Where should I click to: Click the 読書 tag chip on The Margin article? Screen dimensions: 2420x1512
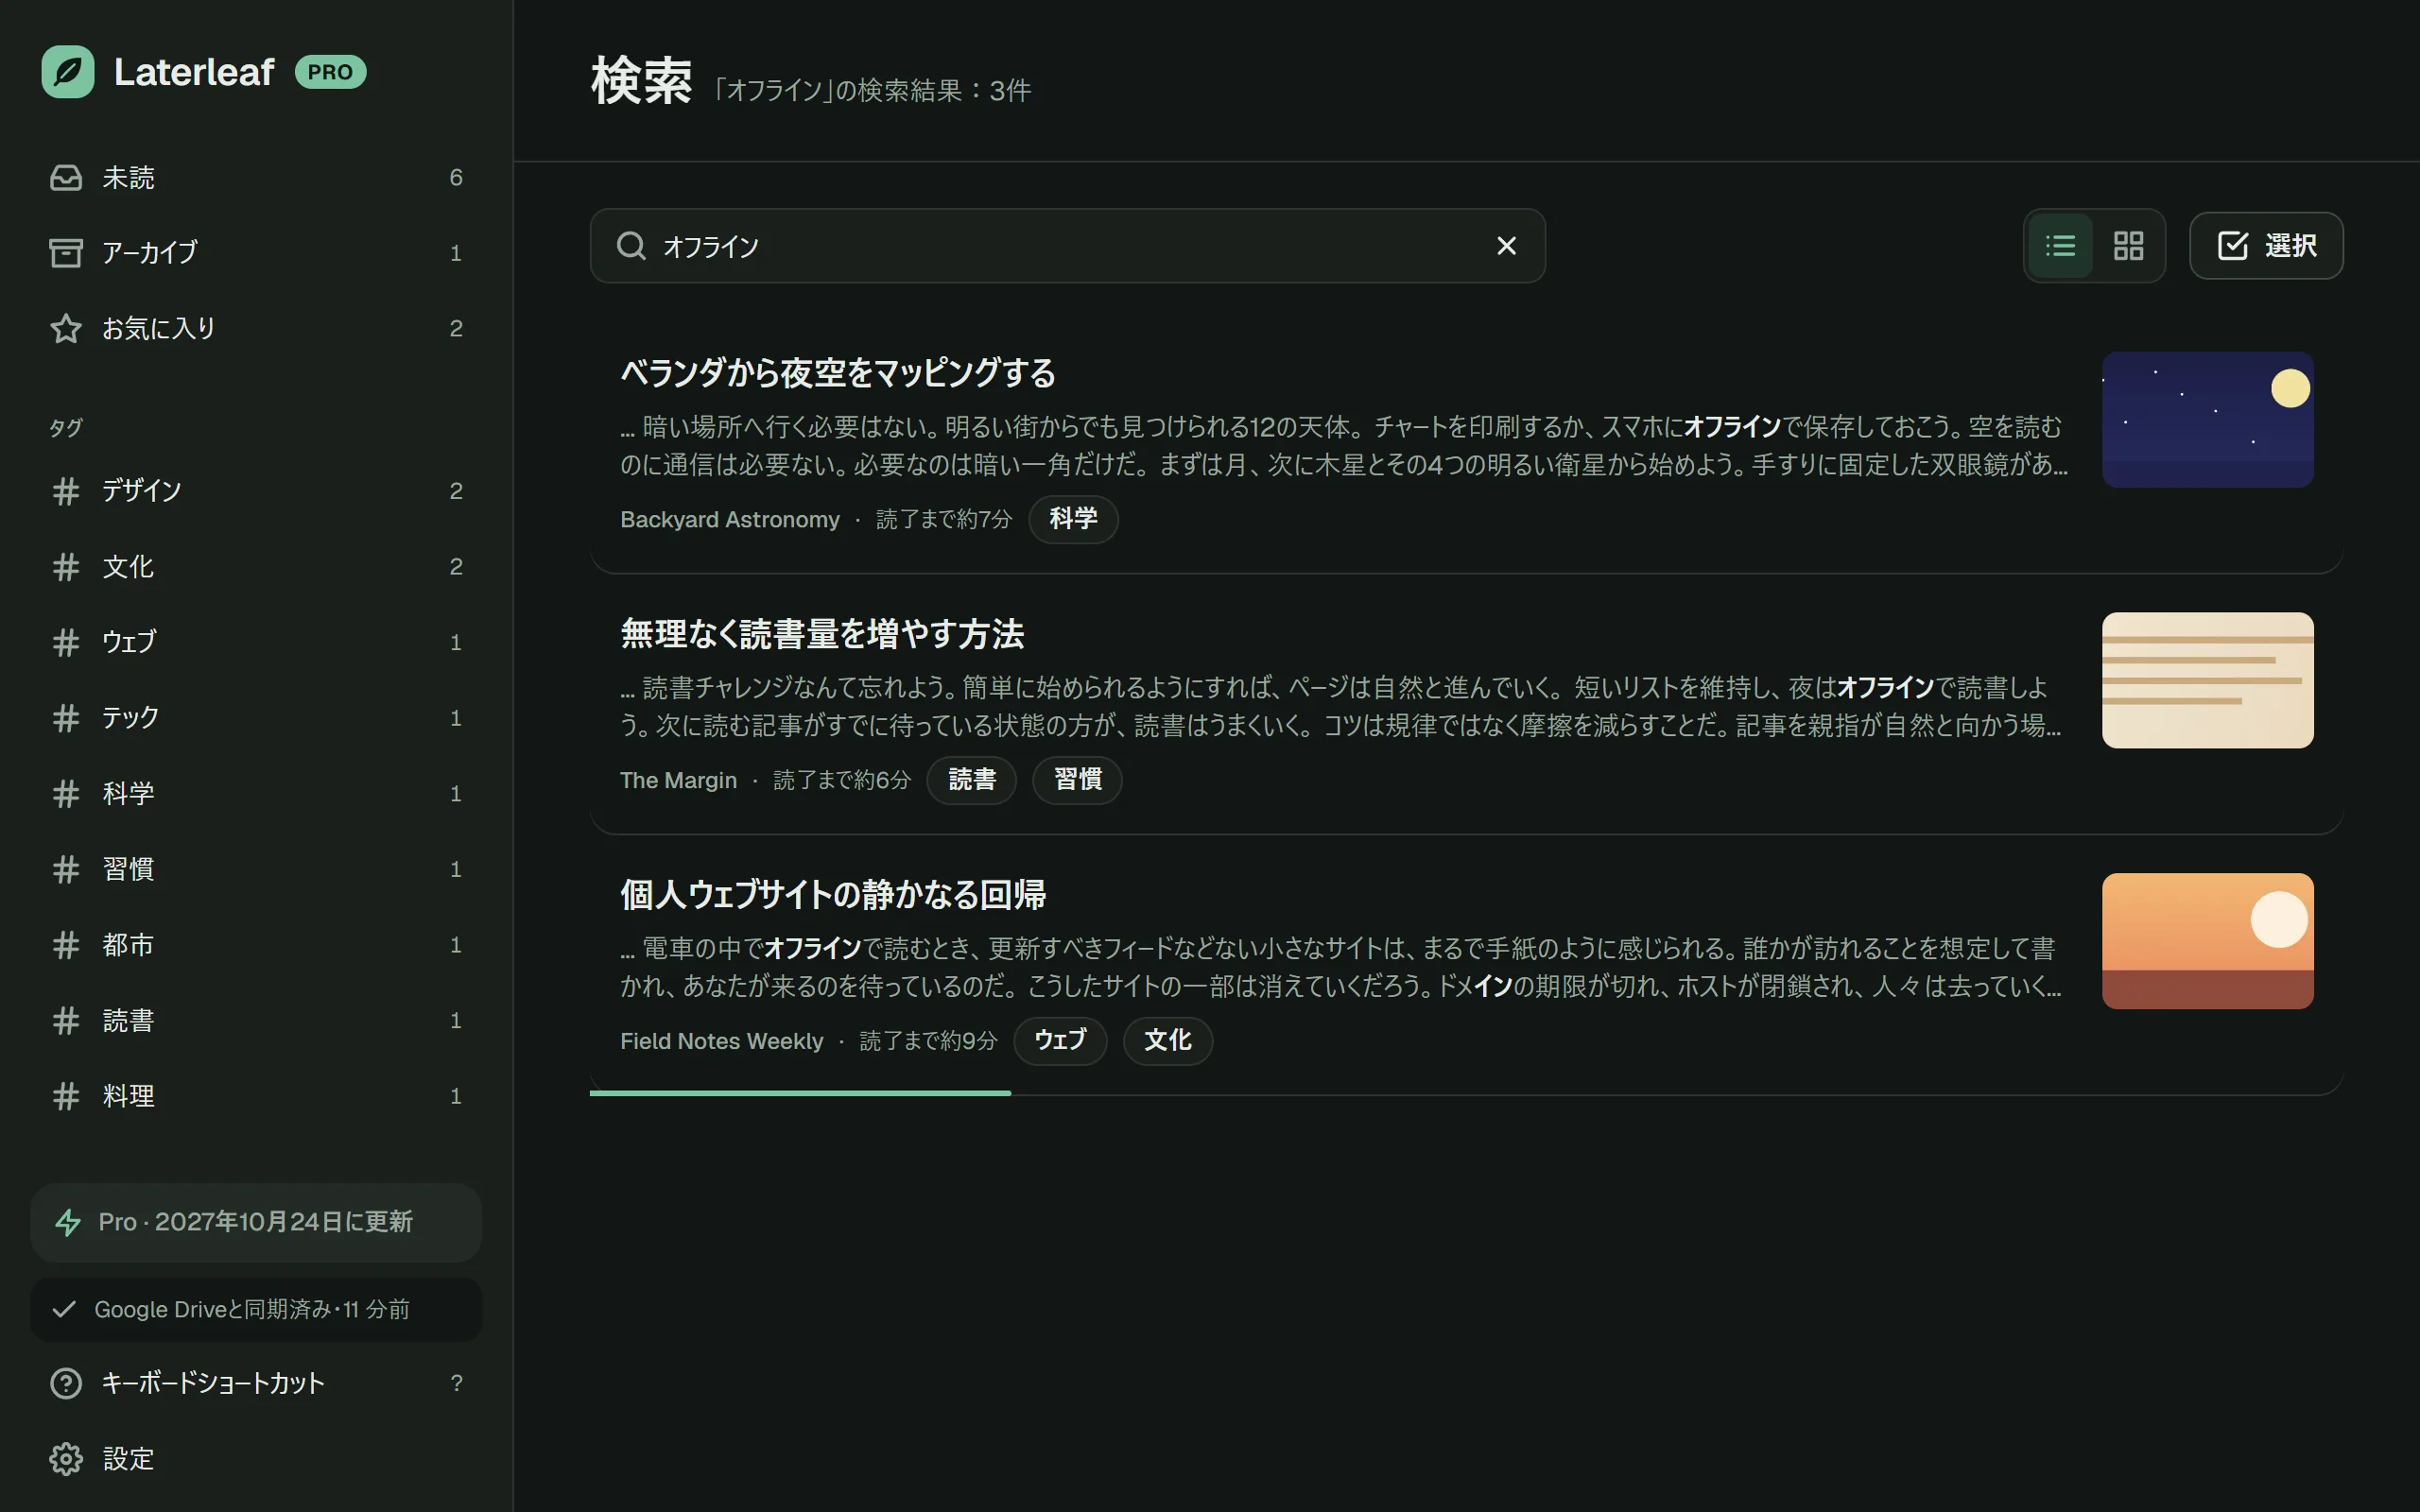[972, 780]
